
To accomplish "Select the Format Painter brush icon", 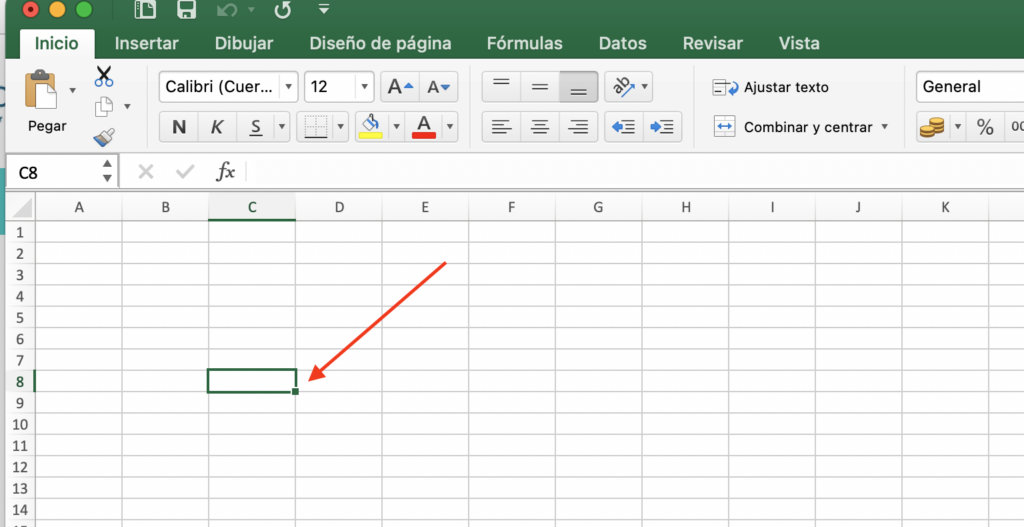I will [x=104, y=136].
